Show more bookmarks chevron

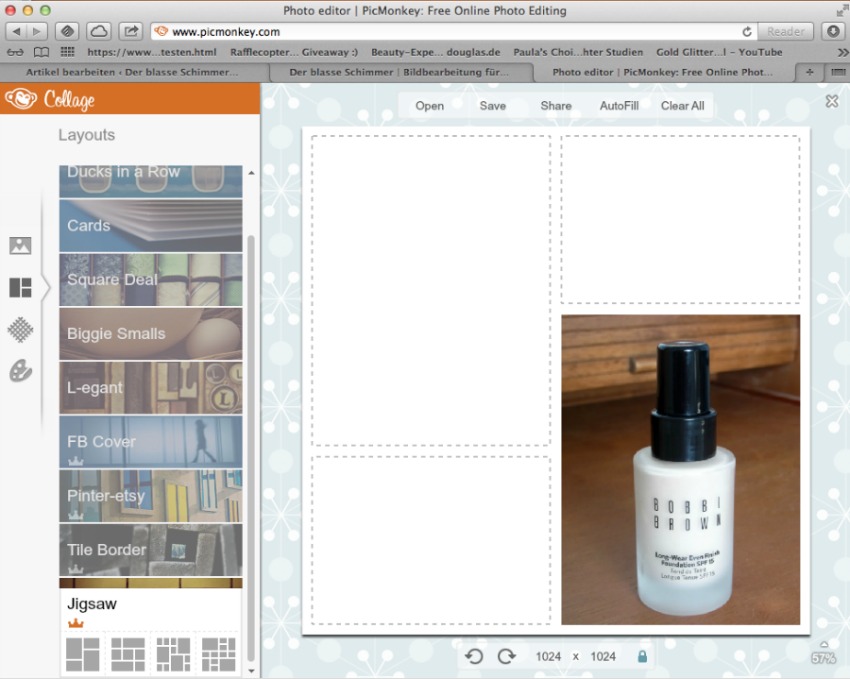click(x=842, y=52)
